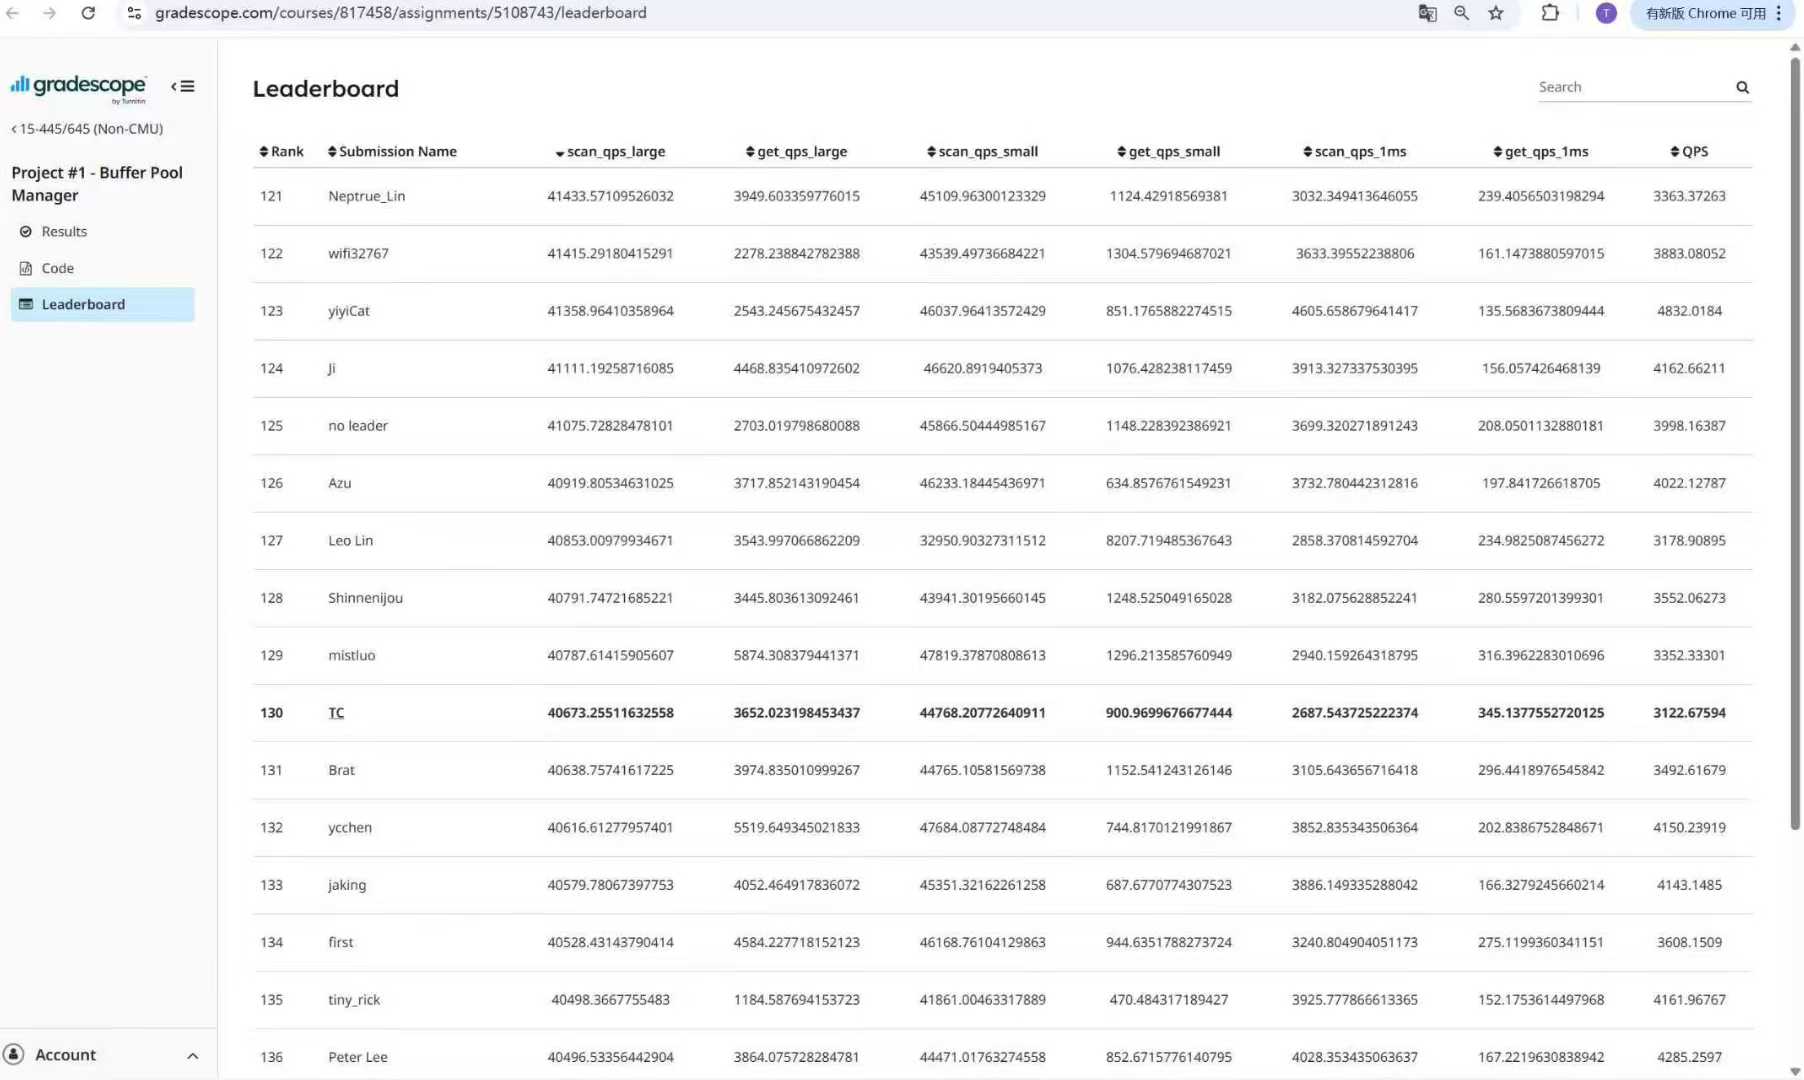The height and width of the screenshot is (1080, 1804).
Task: Click the zoom magnifier icon in address bar
Action: [1461, 13]
